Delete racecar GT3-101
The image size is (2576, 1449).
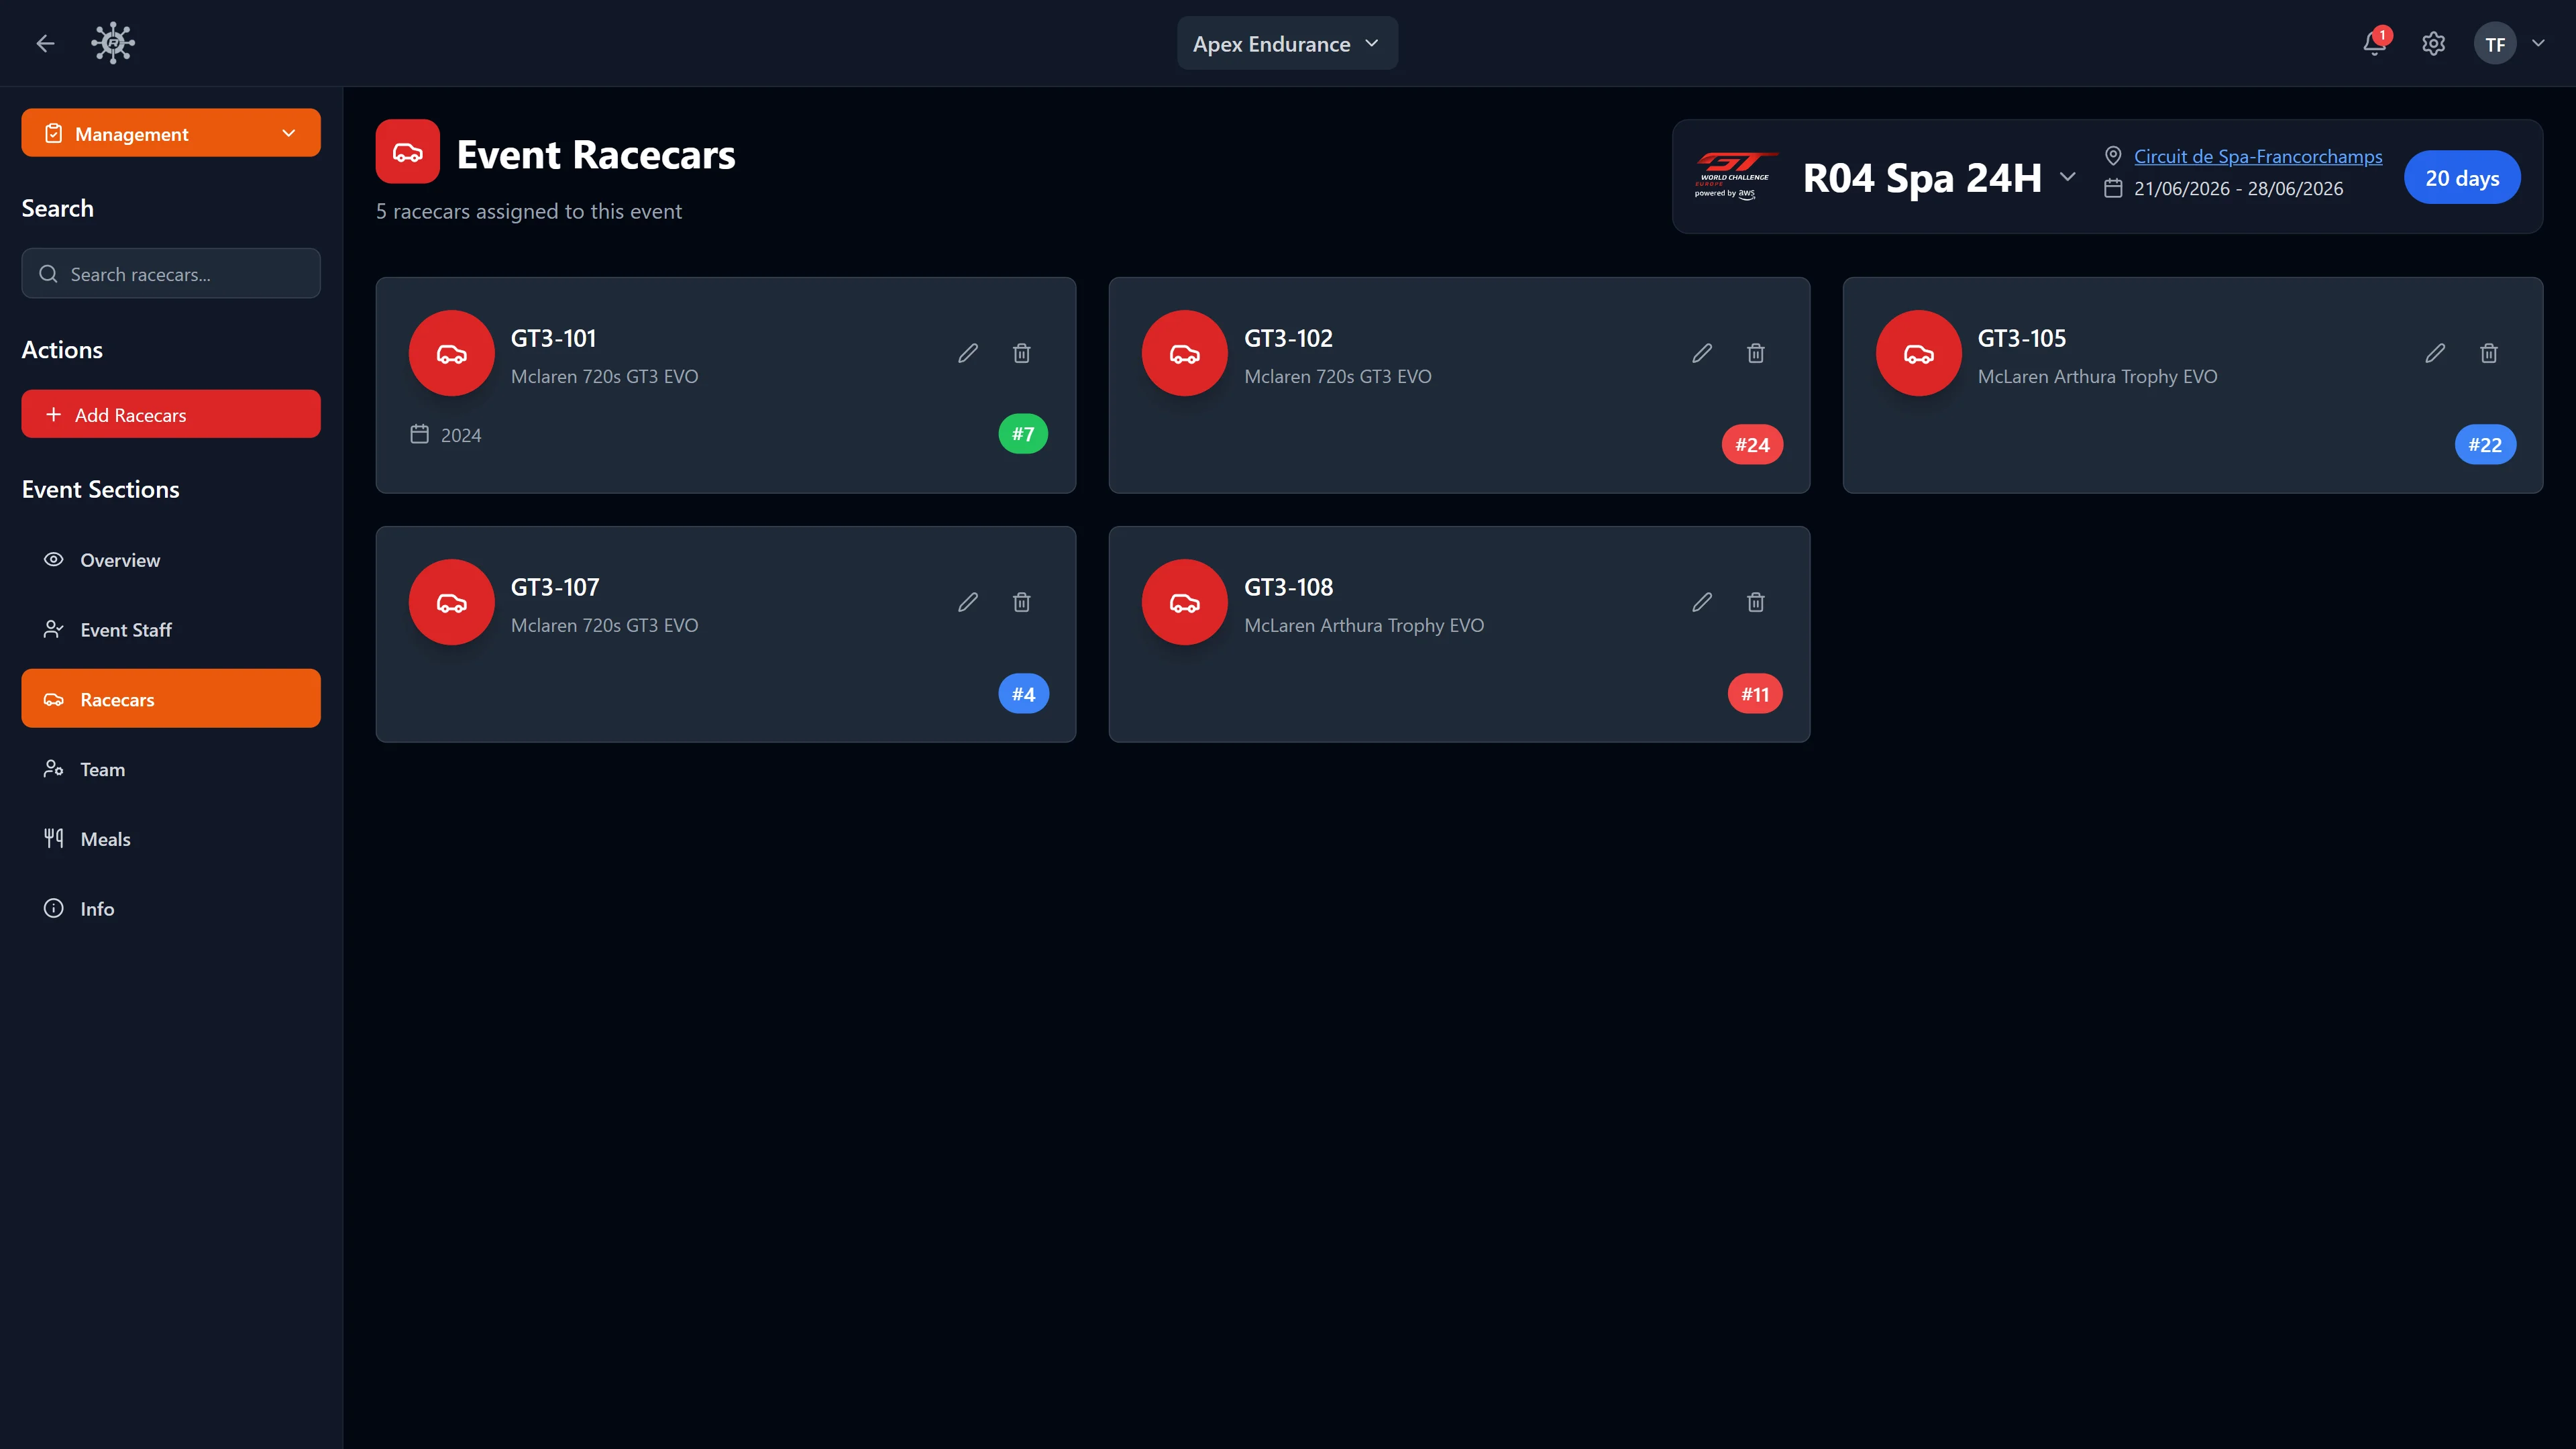(1021, 353)
